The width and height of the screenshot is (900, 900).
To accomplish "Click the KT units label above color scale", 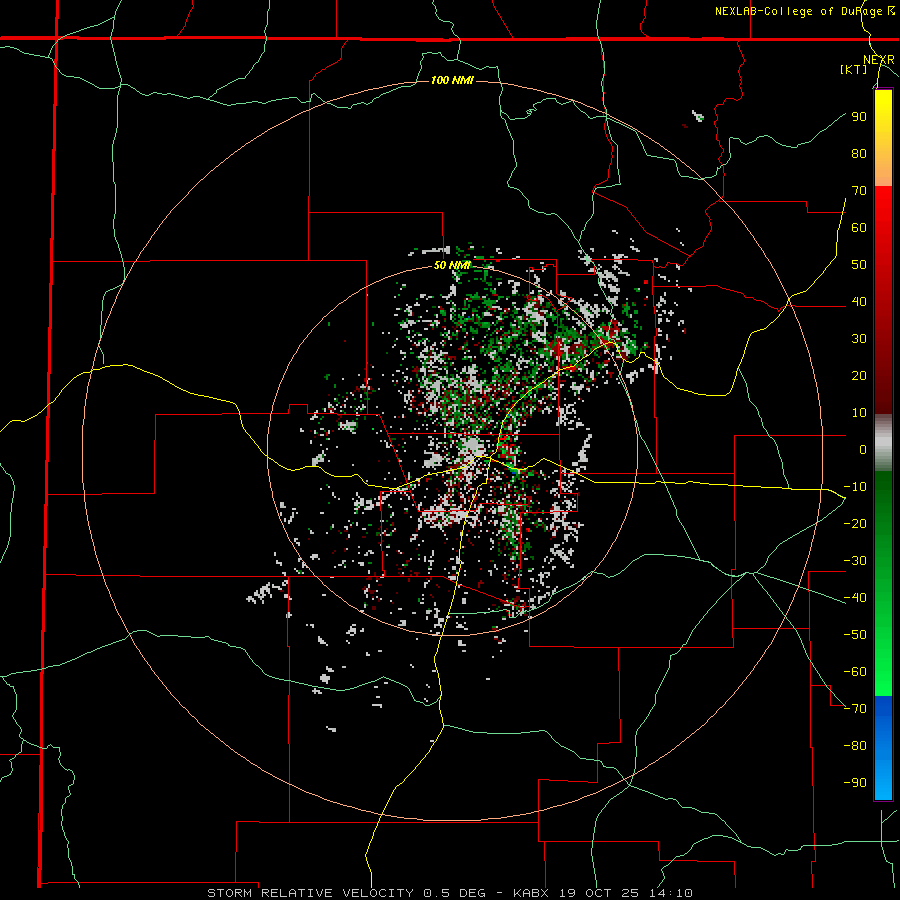I will (x=853, y=69).
